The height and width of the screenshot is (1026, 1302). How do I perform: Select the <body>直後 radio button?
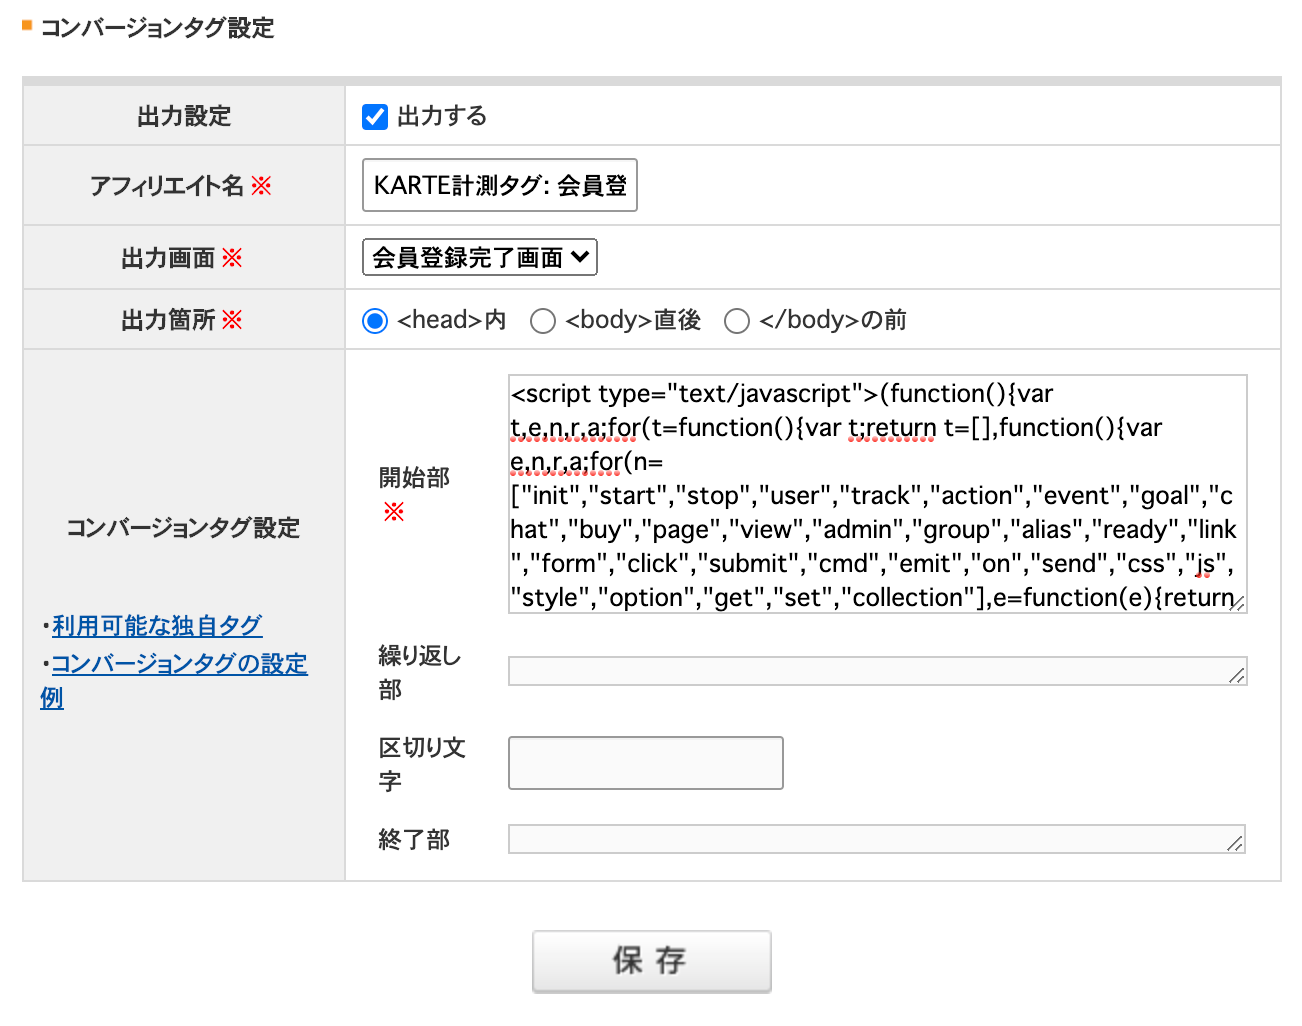click(543, 321)
